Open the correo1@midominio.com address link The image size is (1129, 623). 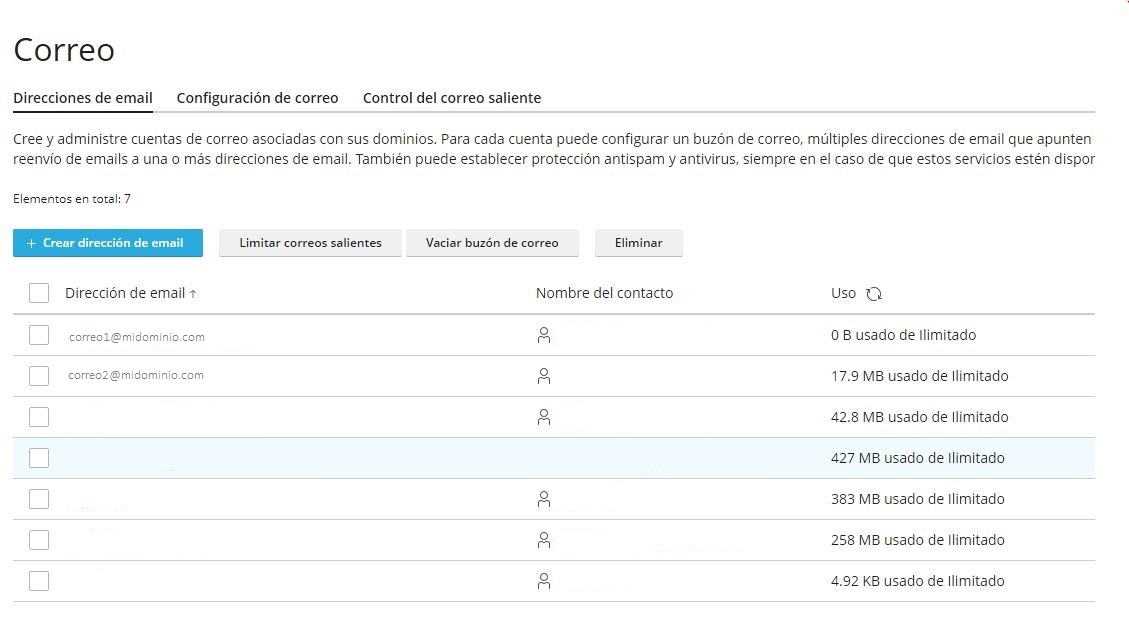[137, 337]
